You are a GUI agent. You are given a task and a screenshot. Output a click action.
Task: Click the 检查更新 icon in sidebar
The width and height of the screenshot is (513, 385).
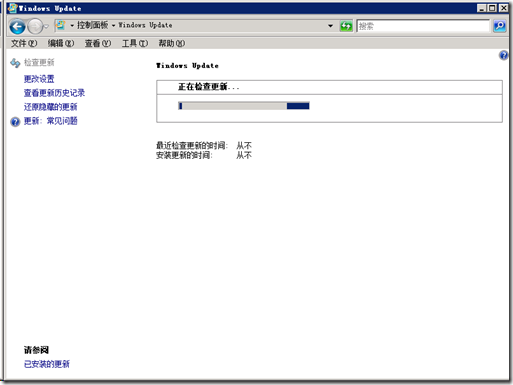point(15,63)
